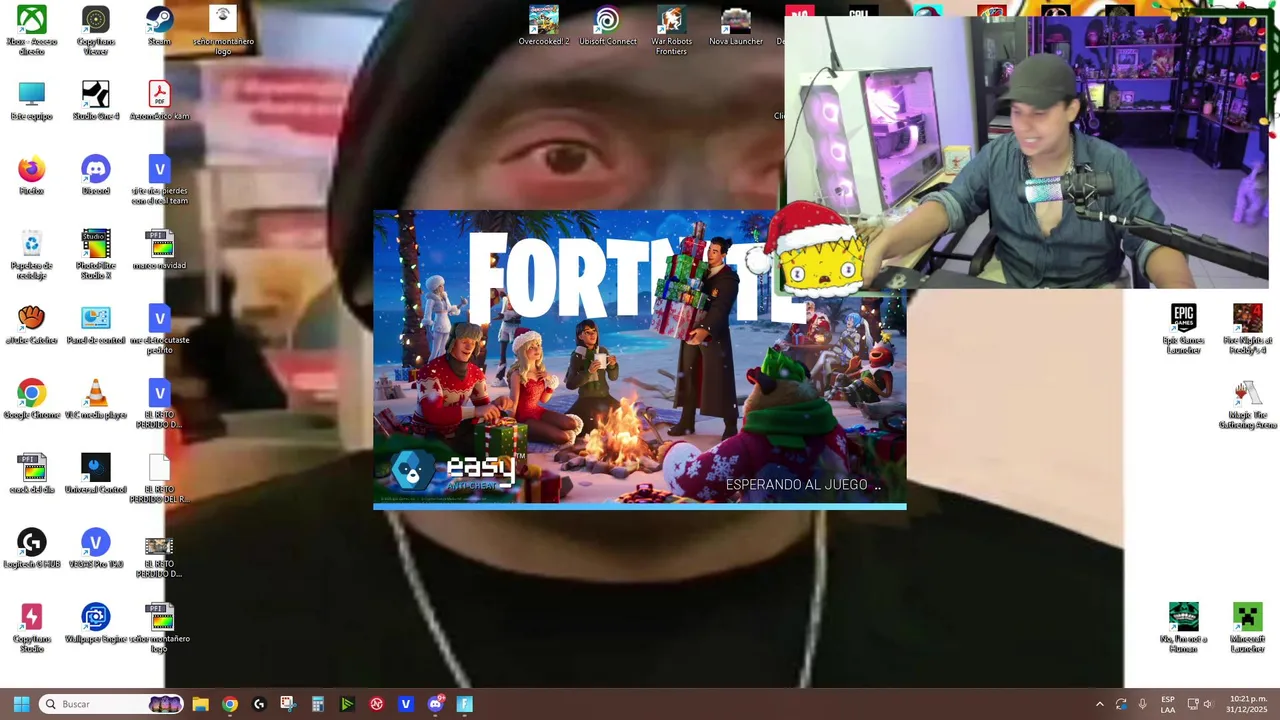1280x720 pixels.
Task: Launch Studio One 4 desktop shortcut
Action: pos(96,101)
